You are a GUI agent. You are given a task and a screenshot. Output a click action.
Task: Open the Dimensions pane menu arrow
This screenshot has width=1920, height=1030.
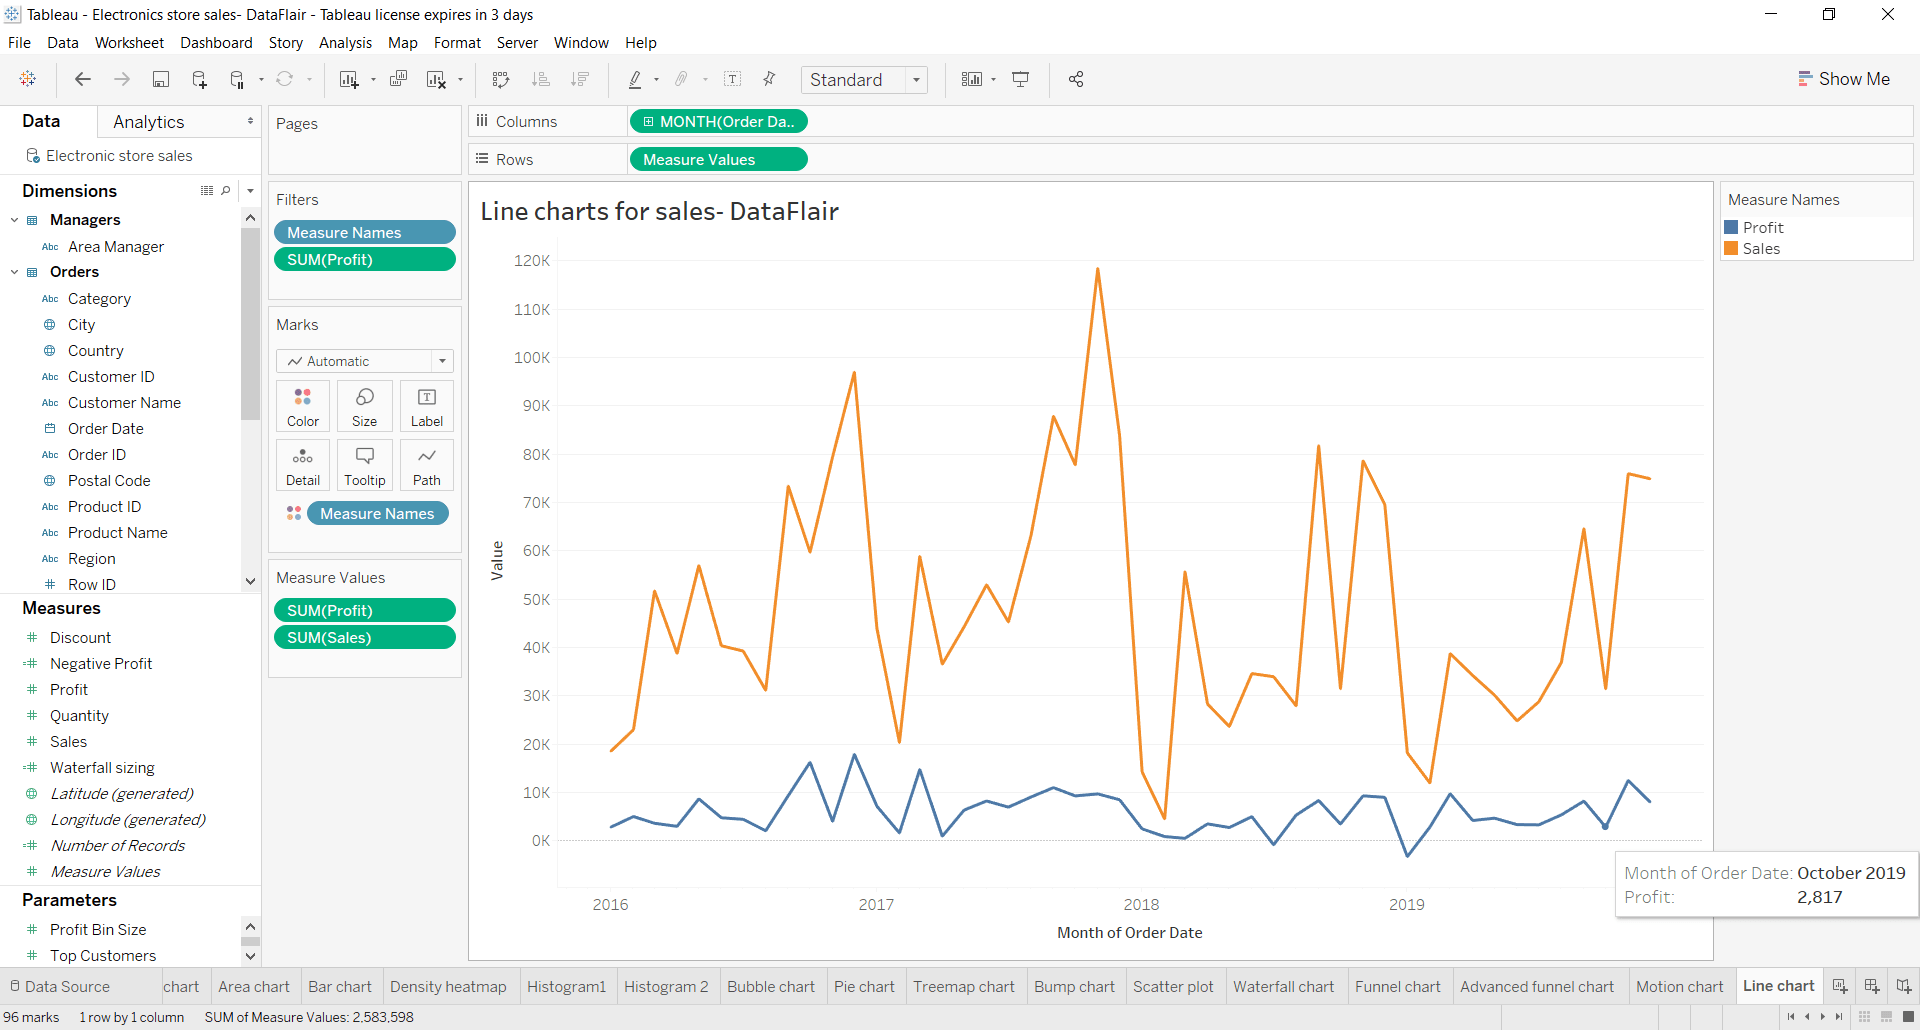250,191
